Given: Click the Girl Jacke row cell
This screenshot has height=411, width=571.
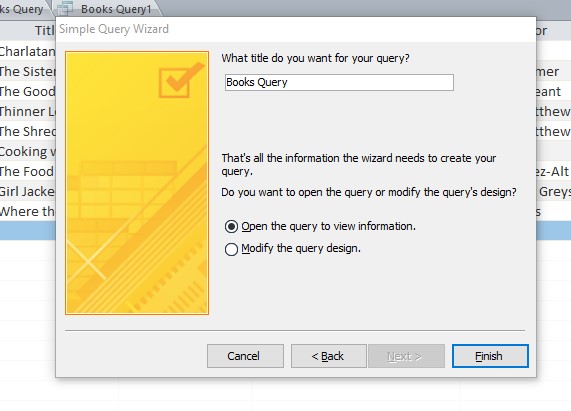Looking at the screenshot, I should tap(28, 191).
